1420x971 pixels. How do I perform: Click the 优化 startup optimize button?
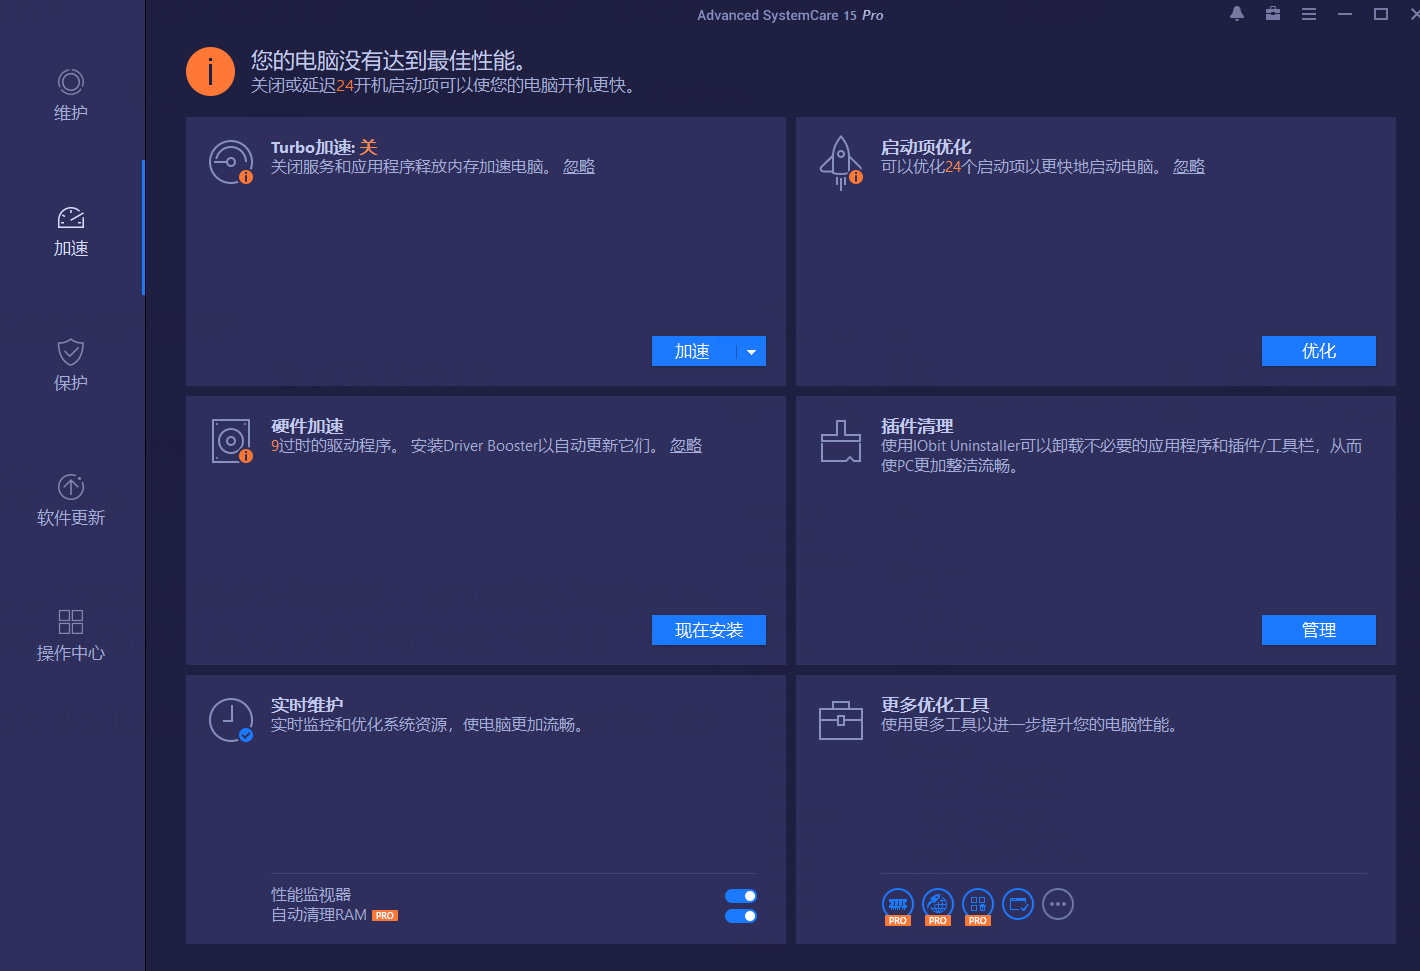[1319, 351]
